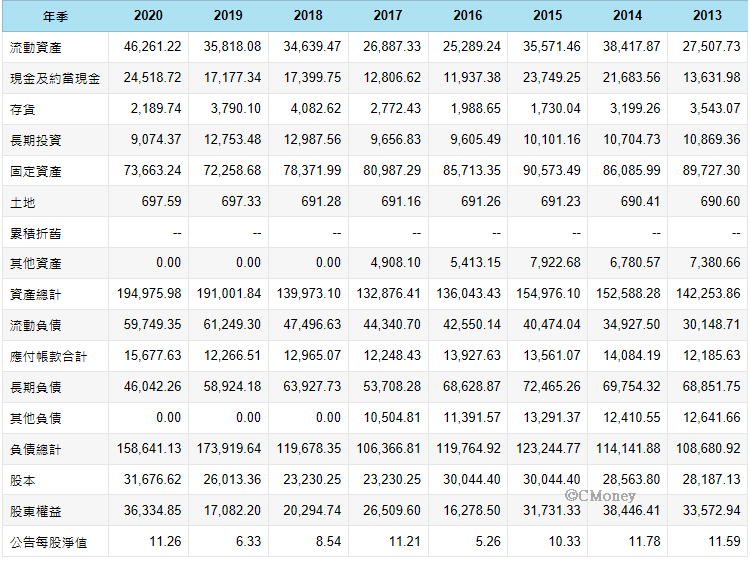Click the 2019 column header

click(x=228, y=15)
